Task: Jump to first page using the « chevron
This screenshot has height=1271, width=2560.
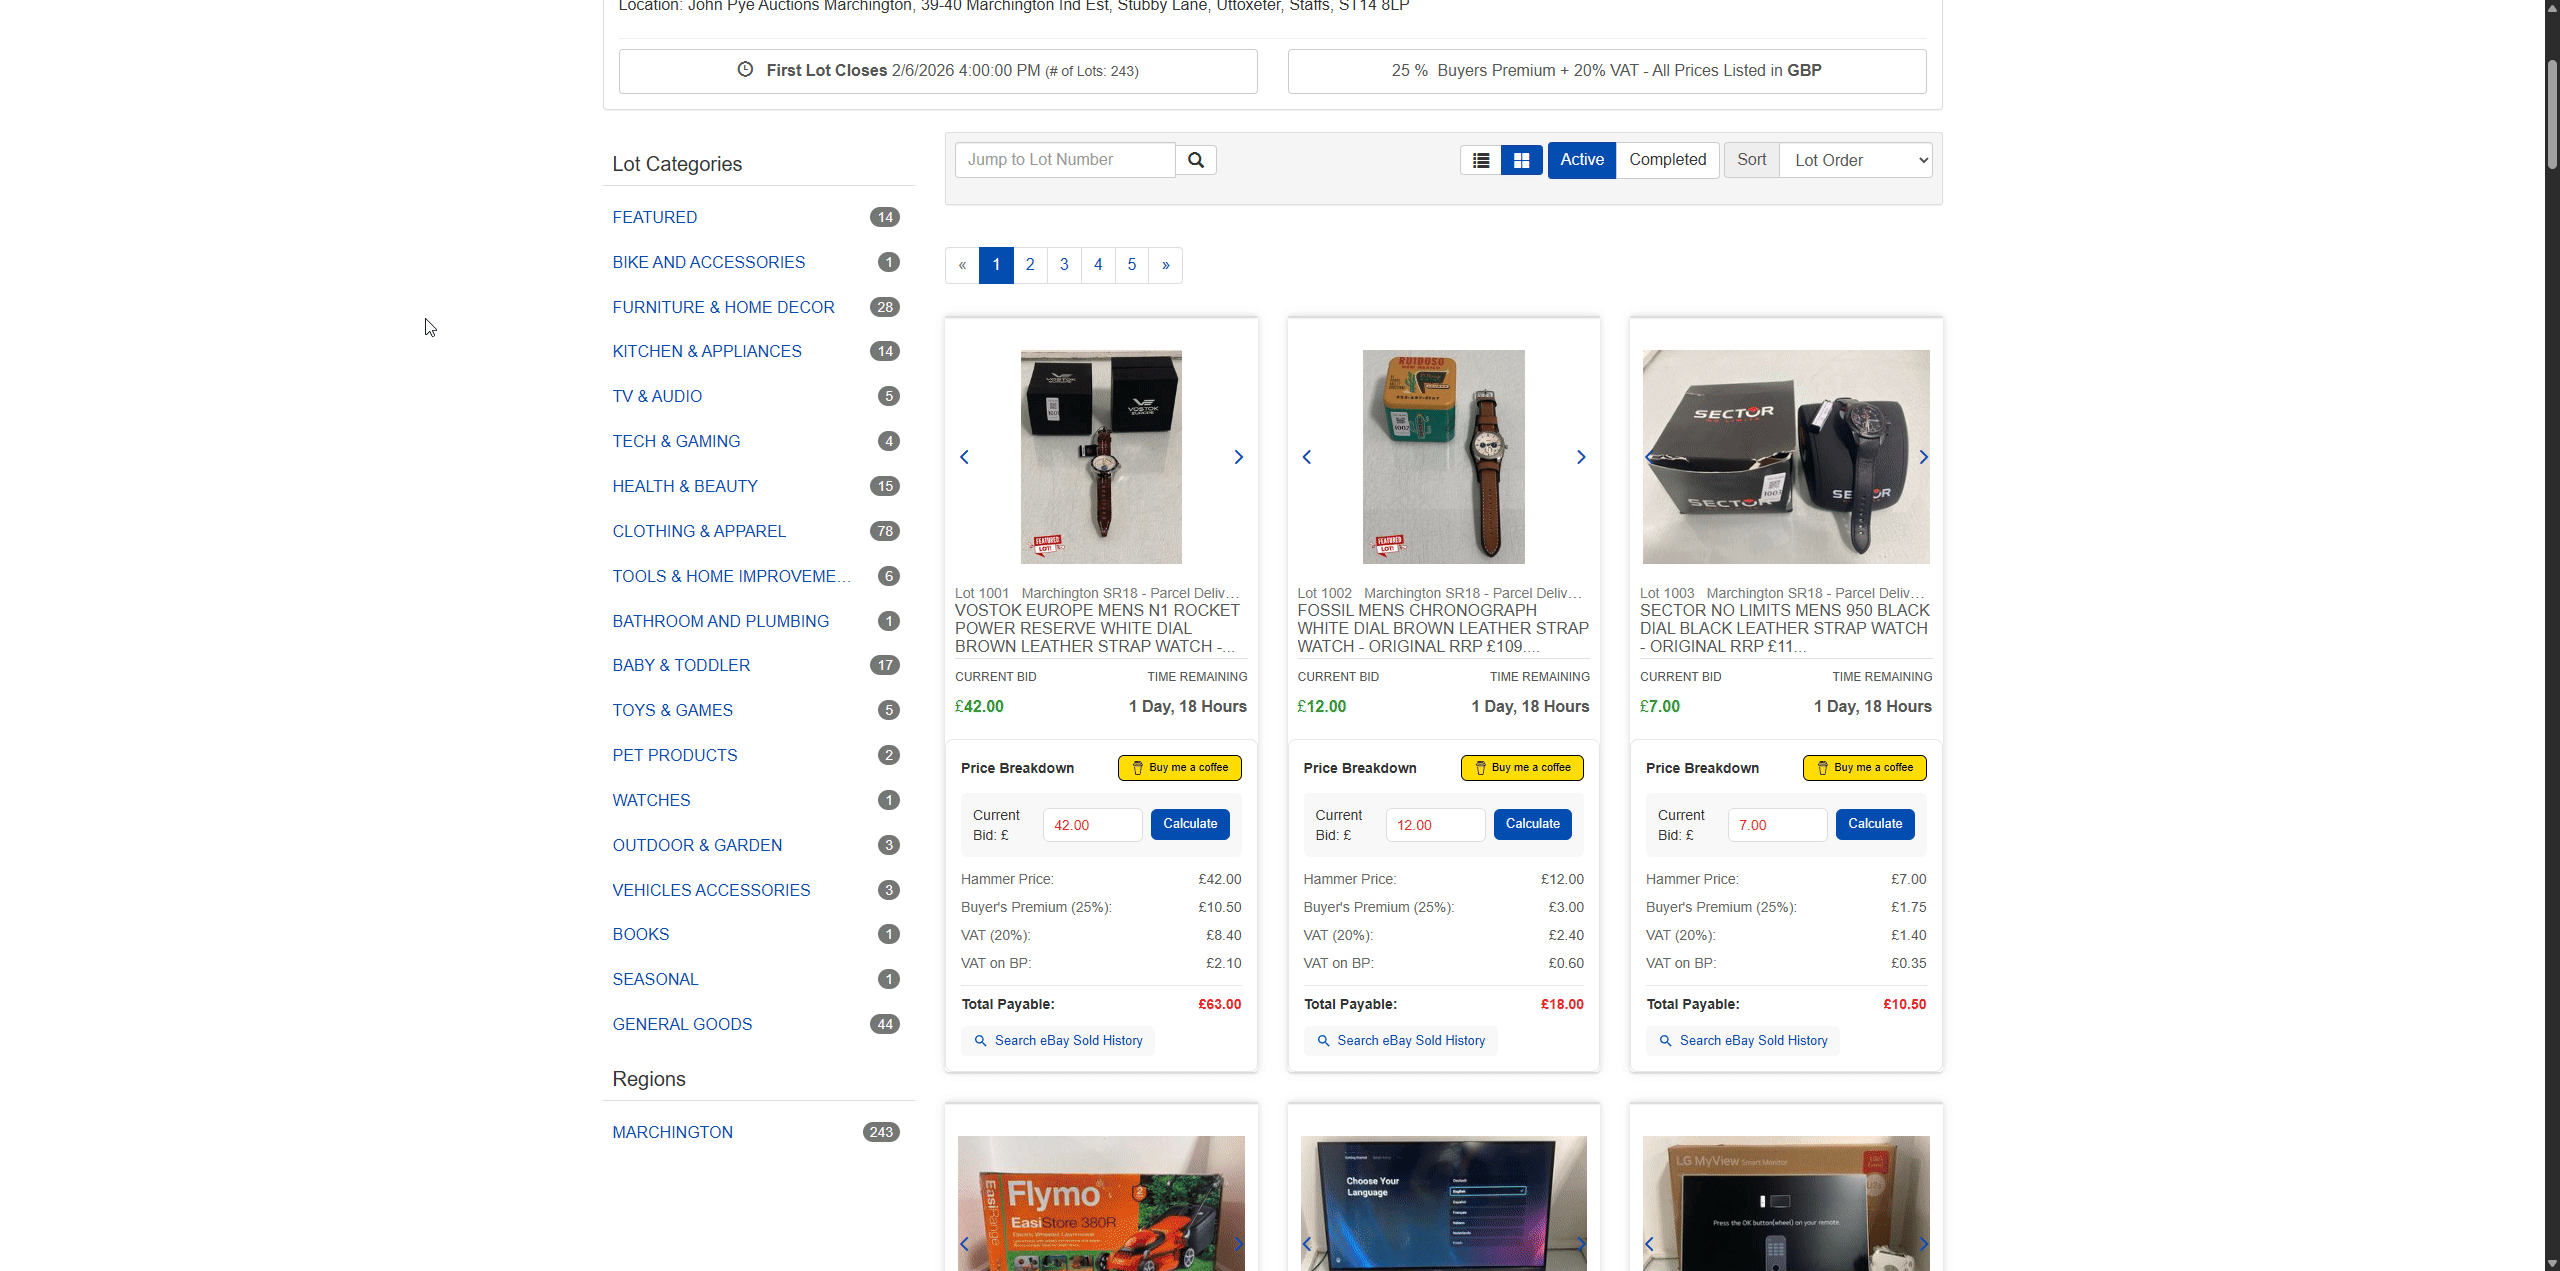Action: (961, 265)
